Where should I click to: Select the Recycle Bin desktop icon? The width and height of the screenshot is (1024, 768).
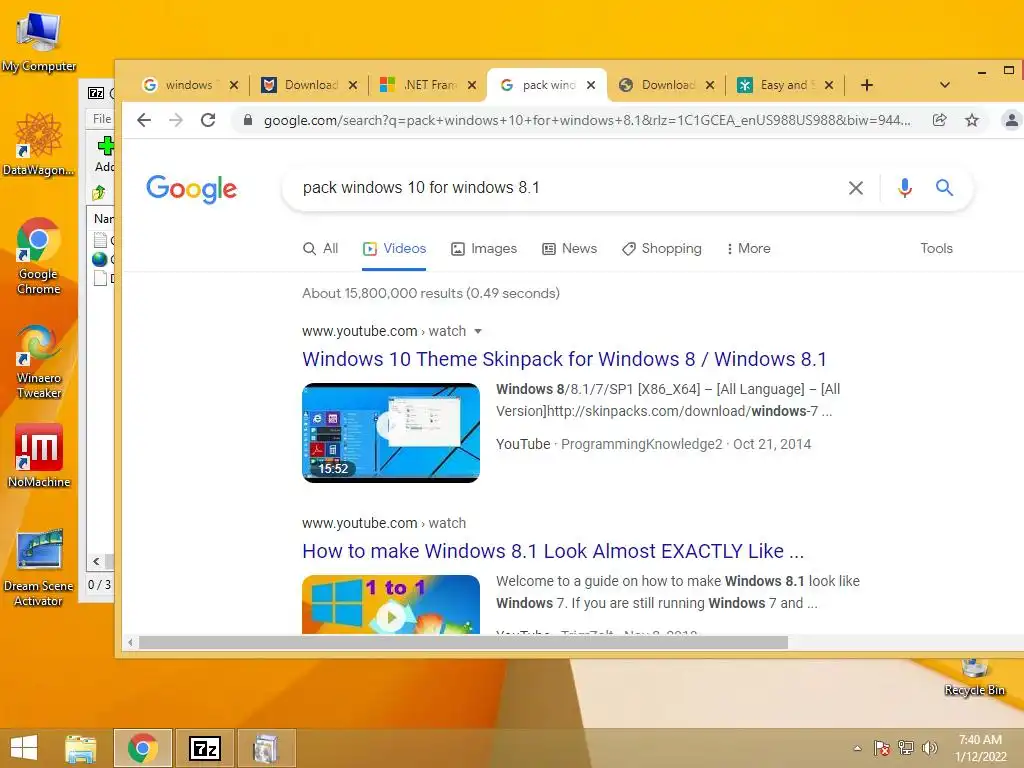tap(974, 677)
